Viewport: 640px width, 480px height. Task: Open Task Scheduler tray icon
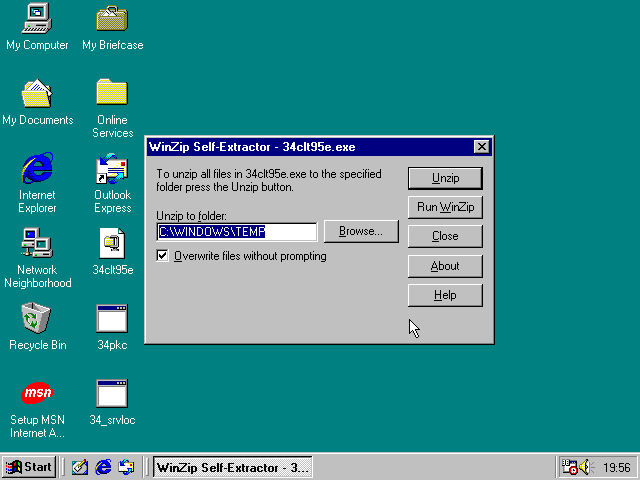569,467
